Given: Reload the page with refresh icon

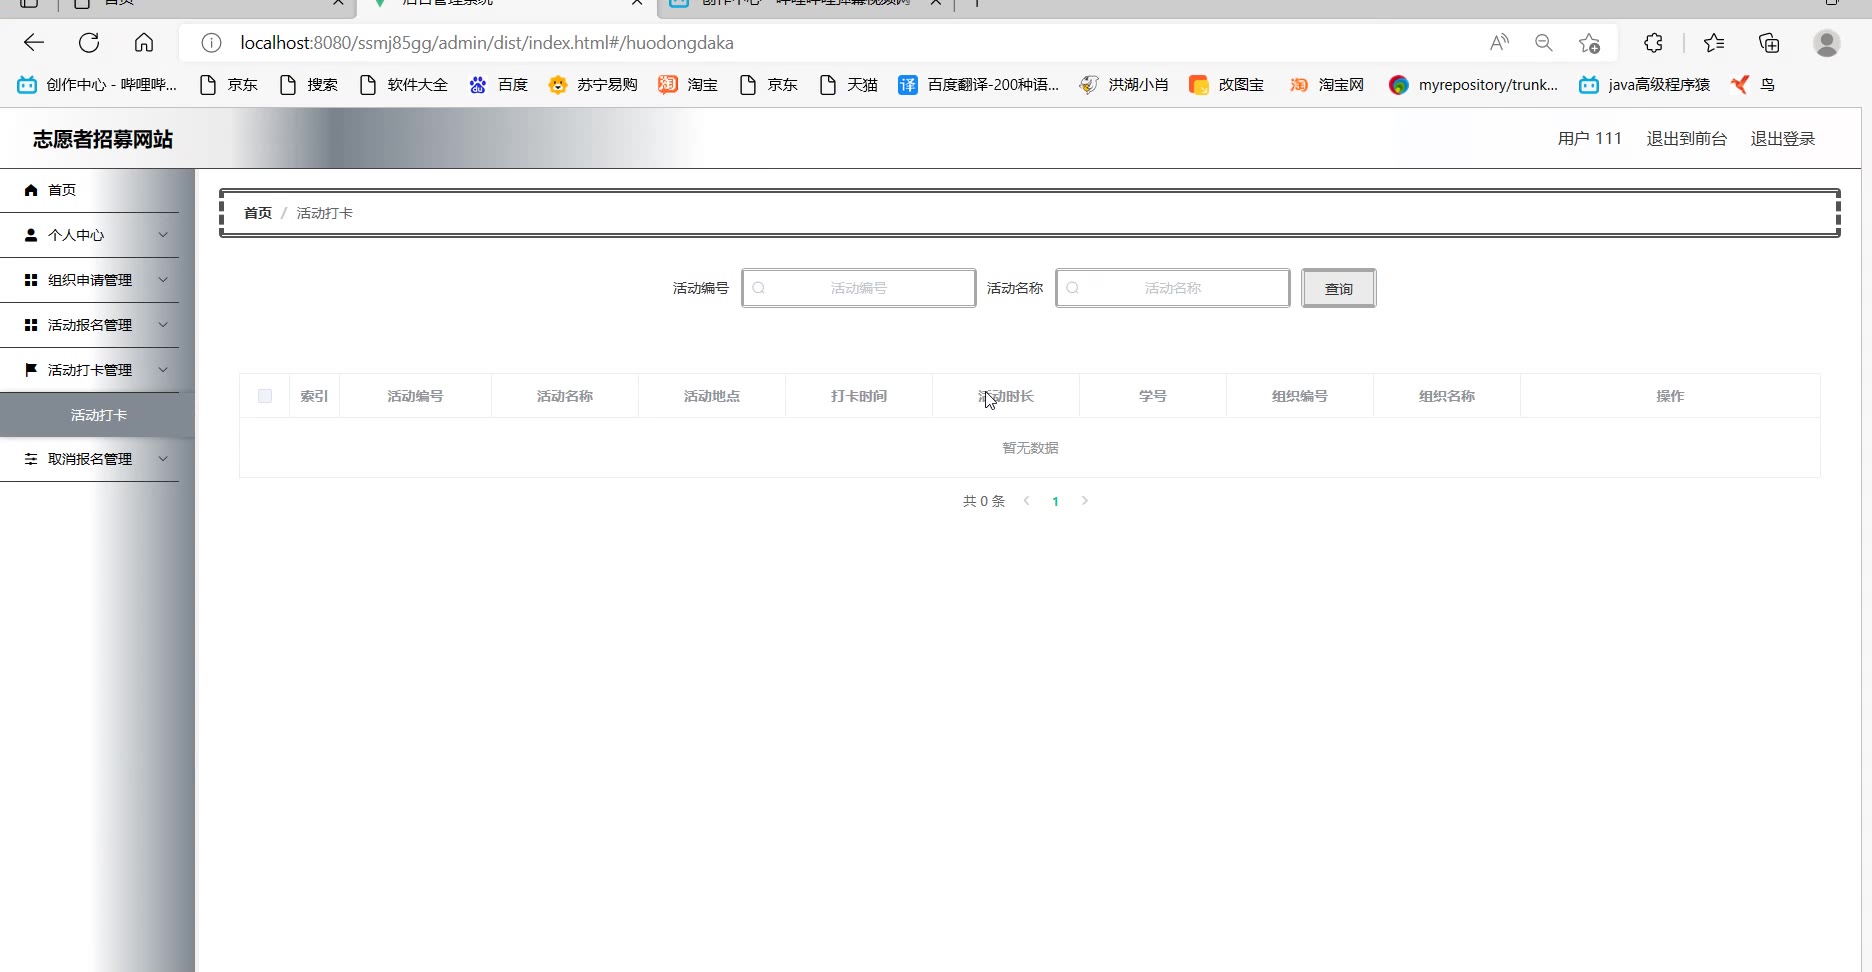Looking at the screenshot, I should [89, 43].
